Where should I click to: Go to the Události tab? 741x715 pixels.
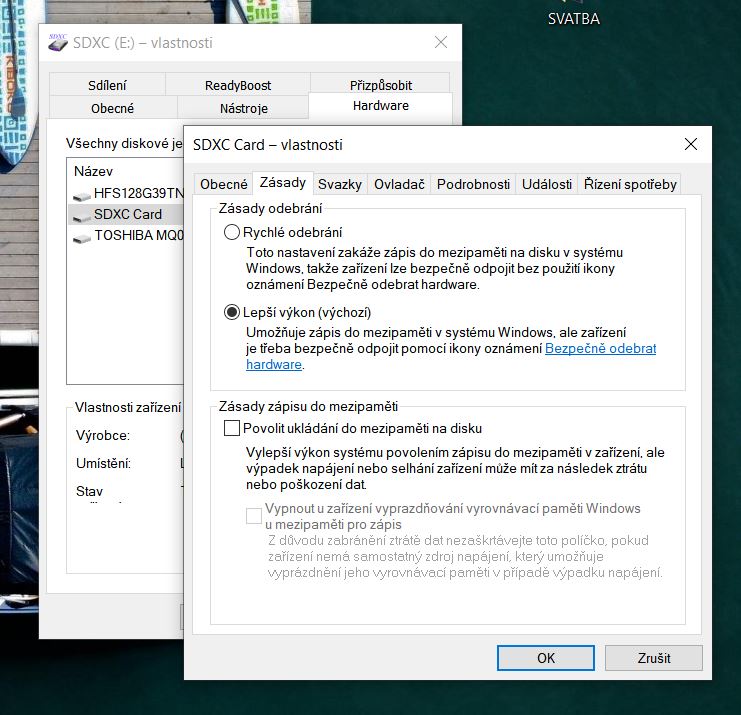coord(547,184)
